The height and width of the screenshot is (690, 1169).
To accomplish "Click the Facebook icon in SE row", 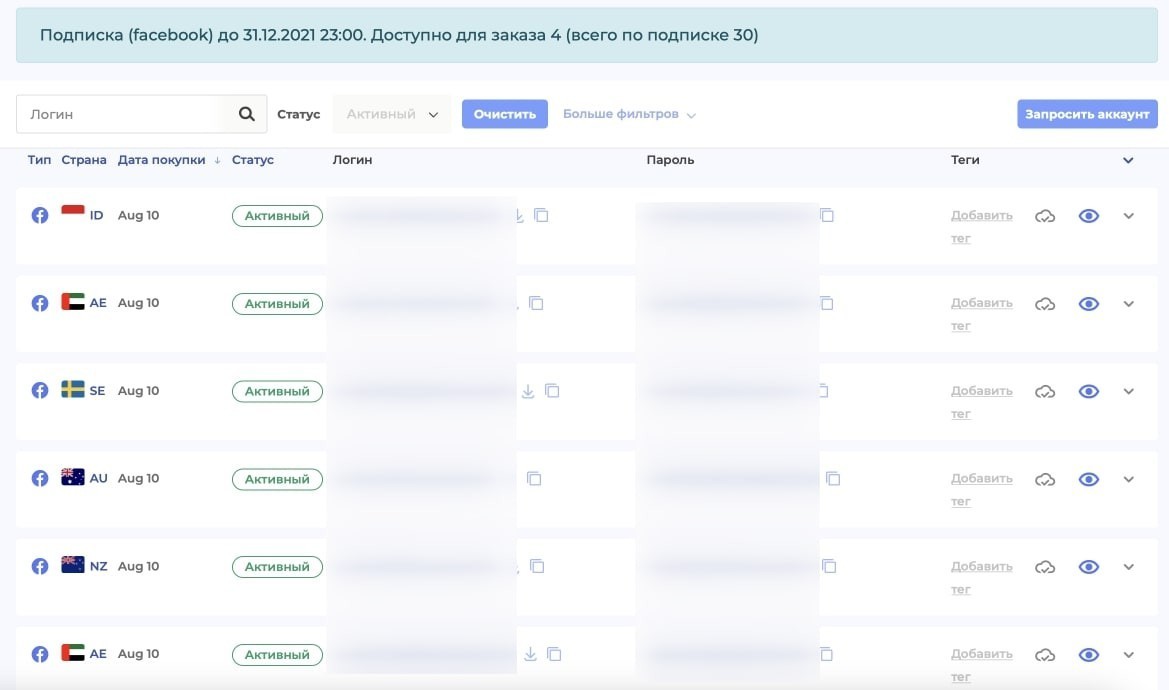I will tap(40, 390).
